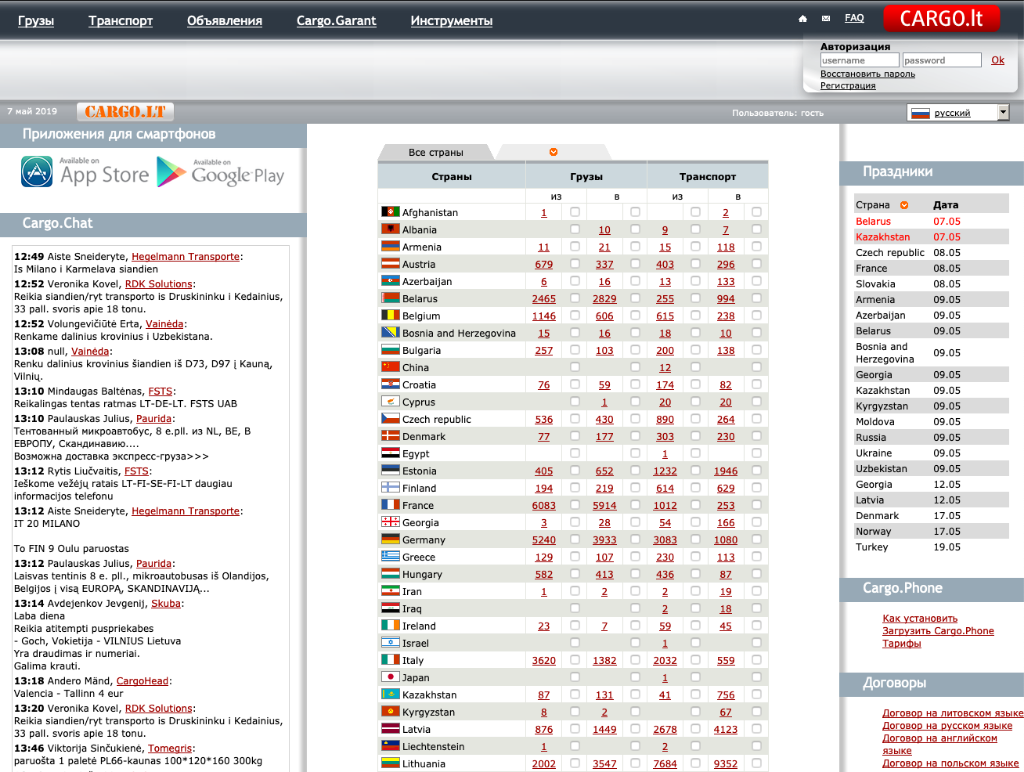
Task: Open the CargoHead company link in chat
Action: pyautogui.click(x=142, y=681)
